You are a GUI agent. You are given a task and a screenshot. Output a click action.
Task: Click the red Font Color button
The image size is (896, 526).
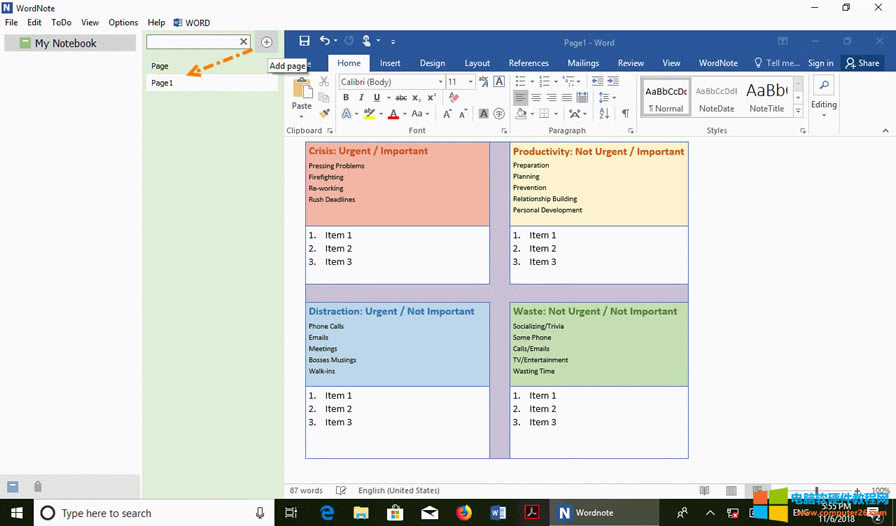392,114
